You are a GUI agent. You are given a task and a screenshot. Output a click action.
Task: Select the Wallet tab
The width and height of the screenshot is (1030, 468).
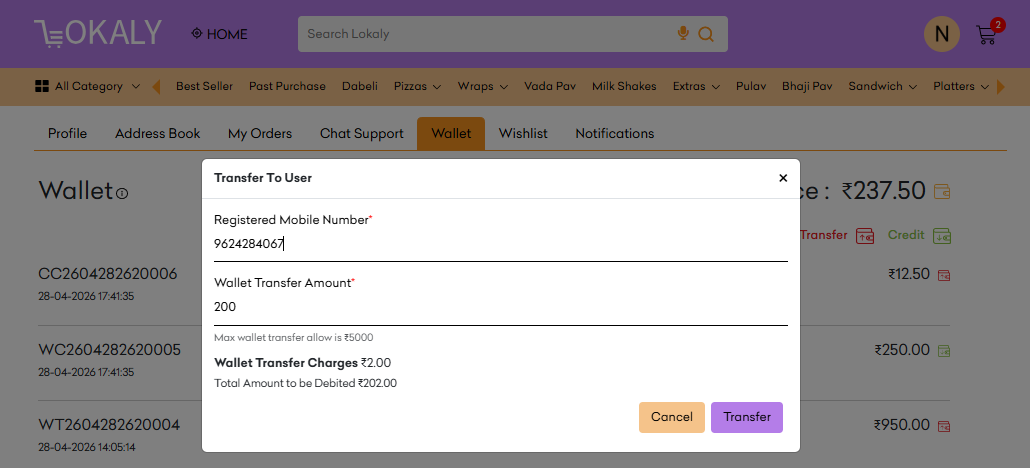[x=451, y=133]
